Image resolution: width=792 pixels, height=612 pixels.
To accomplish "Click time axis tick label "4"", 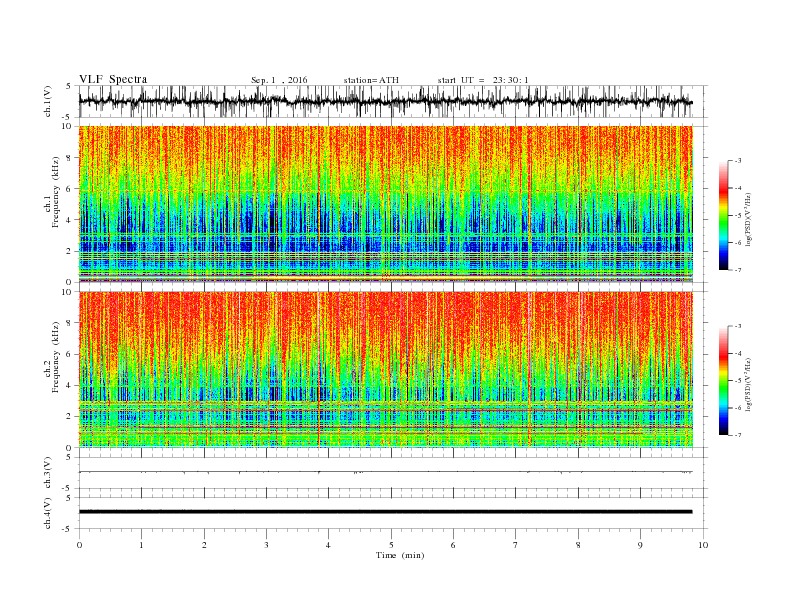I will [328, 545].
